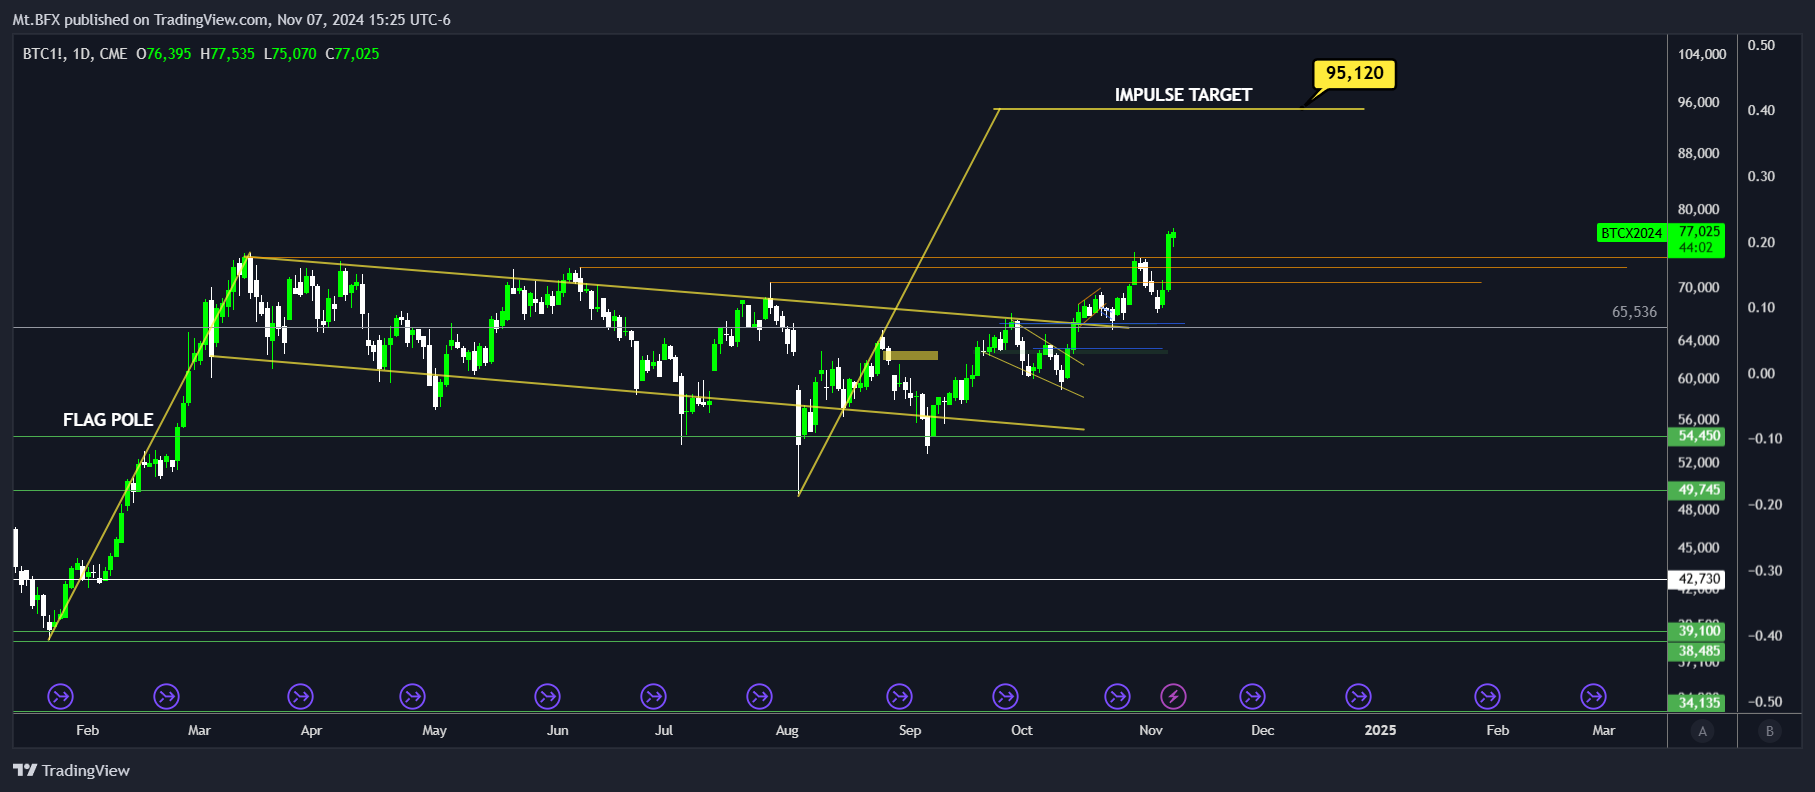This screenshot has width=1815, height=792.
Task: Click the 104,000 tick on the price axis
Action: [x=1702, y=54]
